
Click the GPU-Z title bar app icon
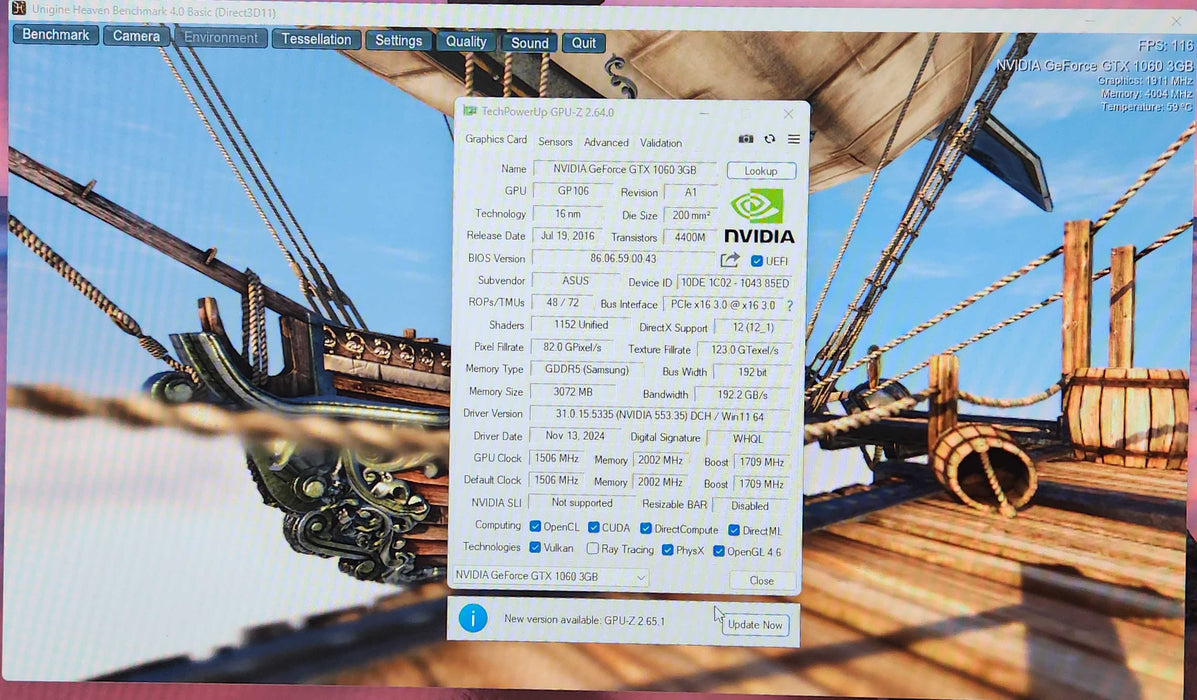pyautogui.click(x=469, y=111)
